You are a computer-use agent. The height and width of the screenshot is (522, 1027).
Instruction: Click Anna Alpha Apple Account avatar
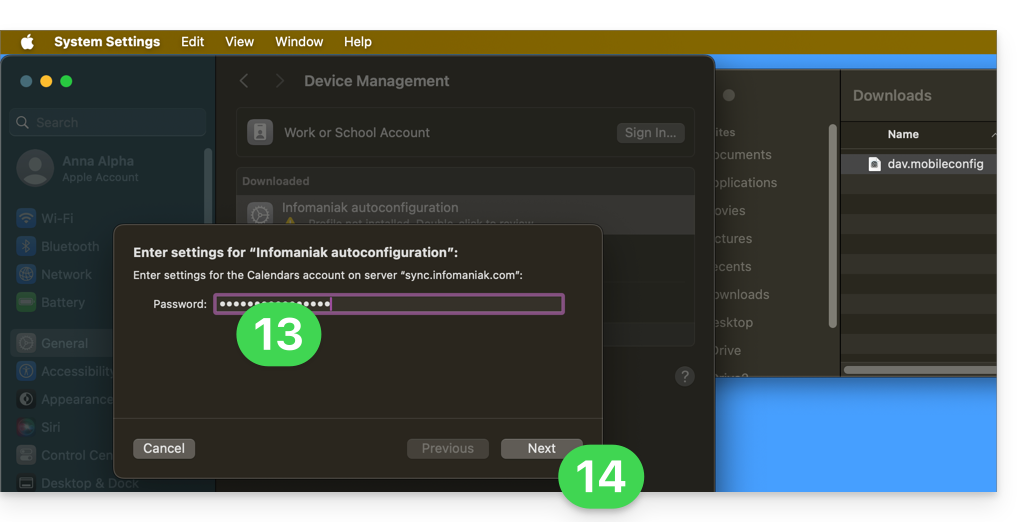click(x=35, y=168)
